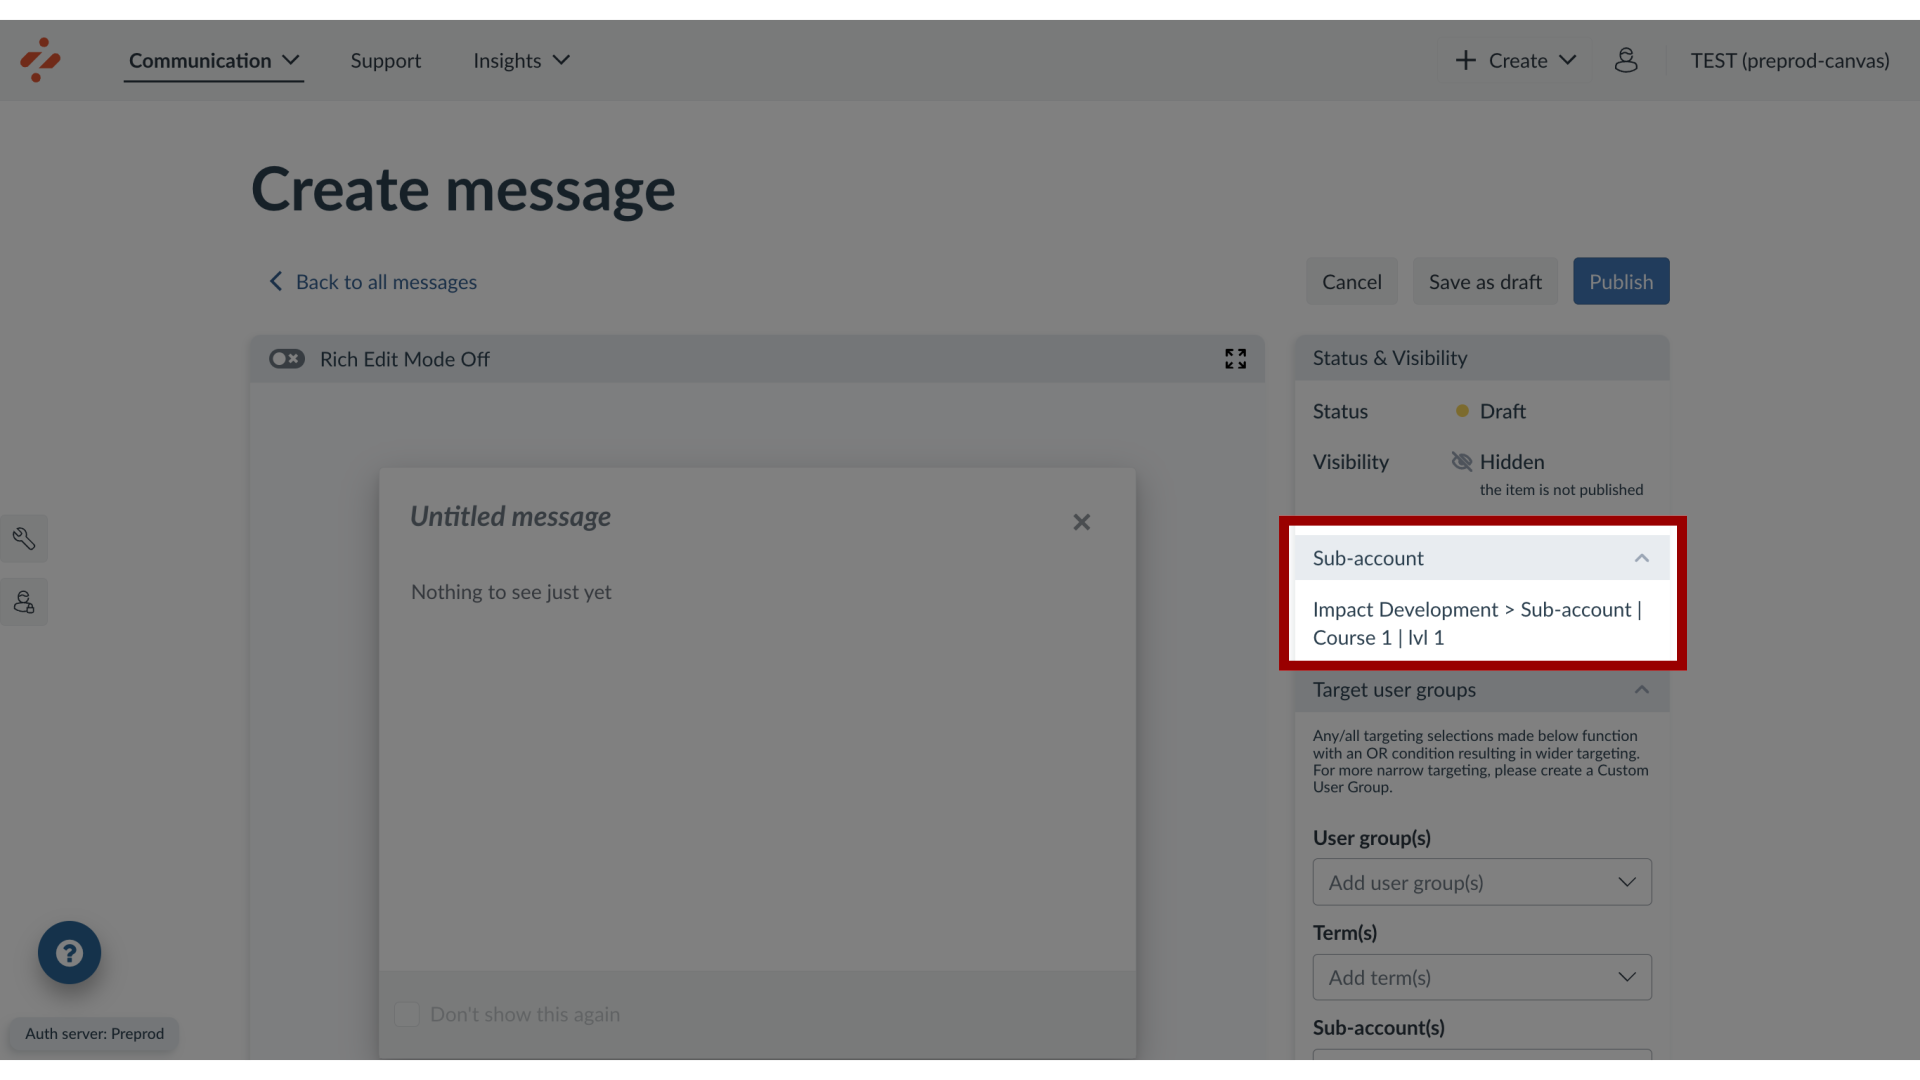Click Publish button to publish message
The image size is (1920, 1080).
[x=1621, y=281]
